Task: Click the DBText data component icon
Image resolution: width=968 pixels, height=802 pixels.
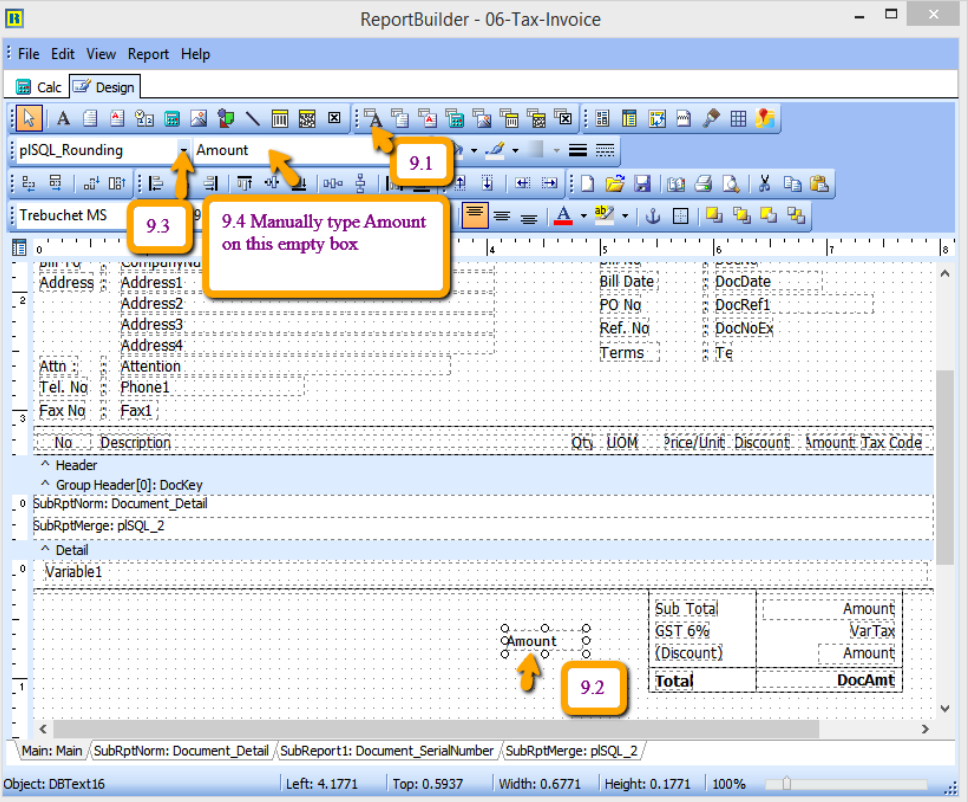Action: pyautogui.click(x=374, y=118)
